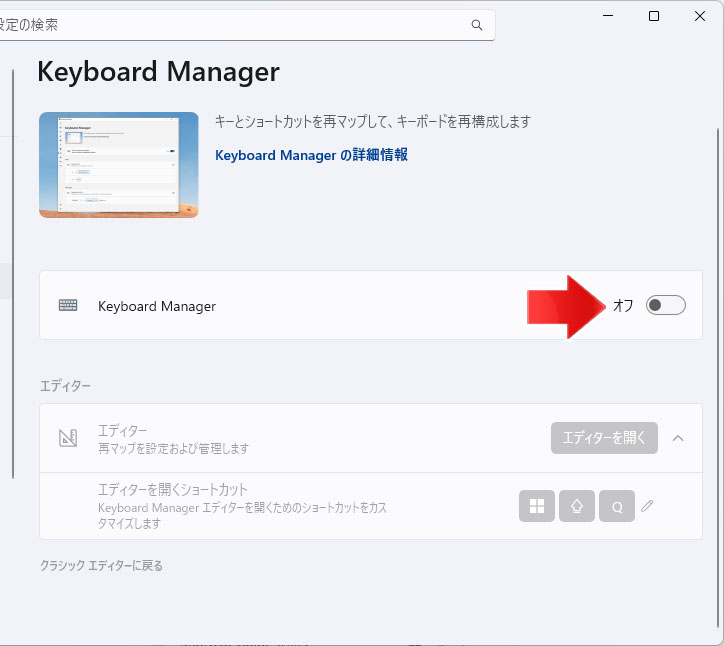The height and width of the screenshot is (646, 724).
Task: Click the settings search field
Action: 247,25
